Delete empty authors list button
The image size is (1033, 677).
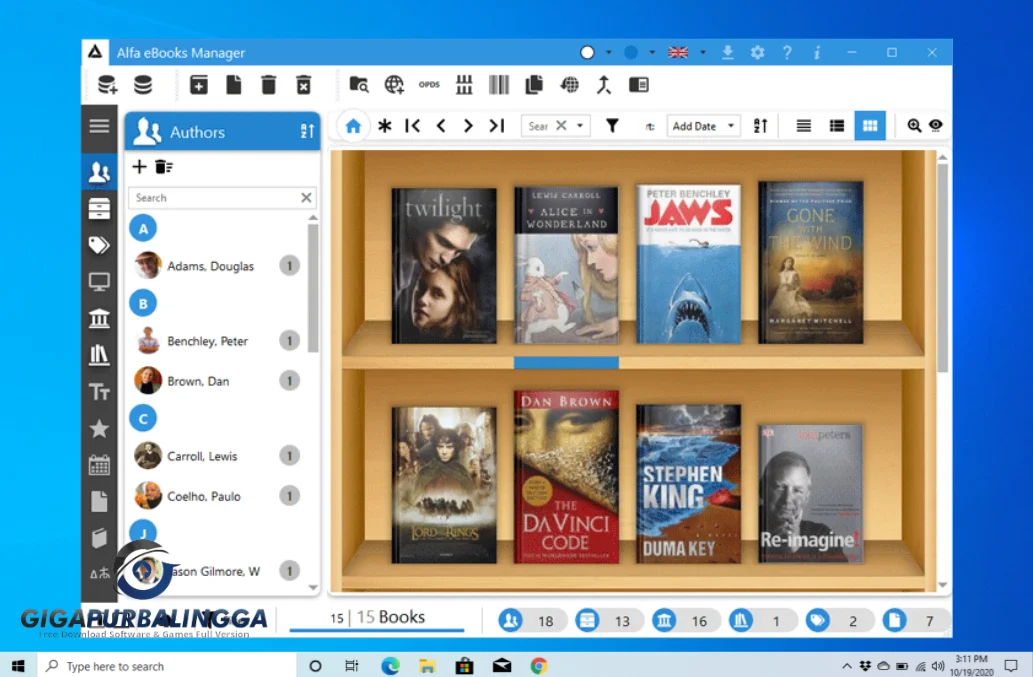163,167
